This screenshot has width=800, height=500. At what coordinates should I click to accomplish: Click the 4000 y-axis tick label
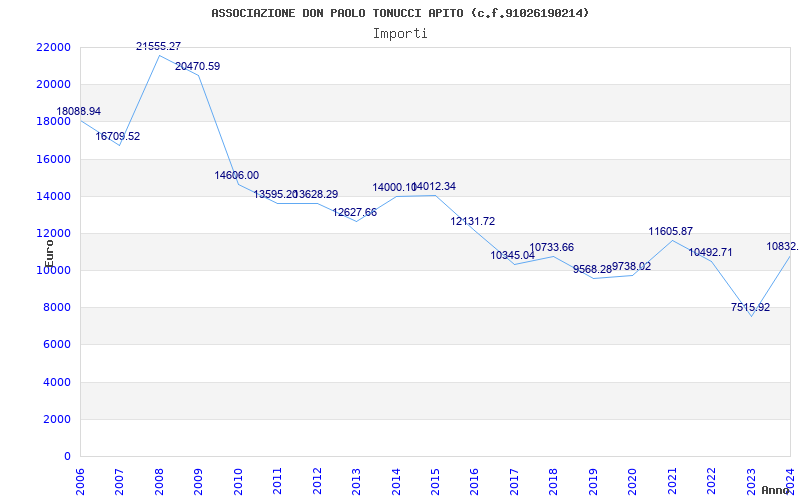coord(56,382)
